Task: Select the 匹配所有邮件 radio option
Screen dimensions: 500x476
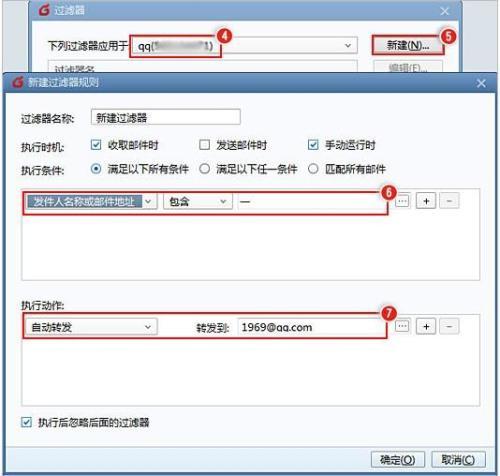Action: point(313,169)
